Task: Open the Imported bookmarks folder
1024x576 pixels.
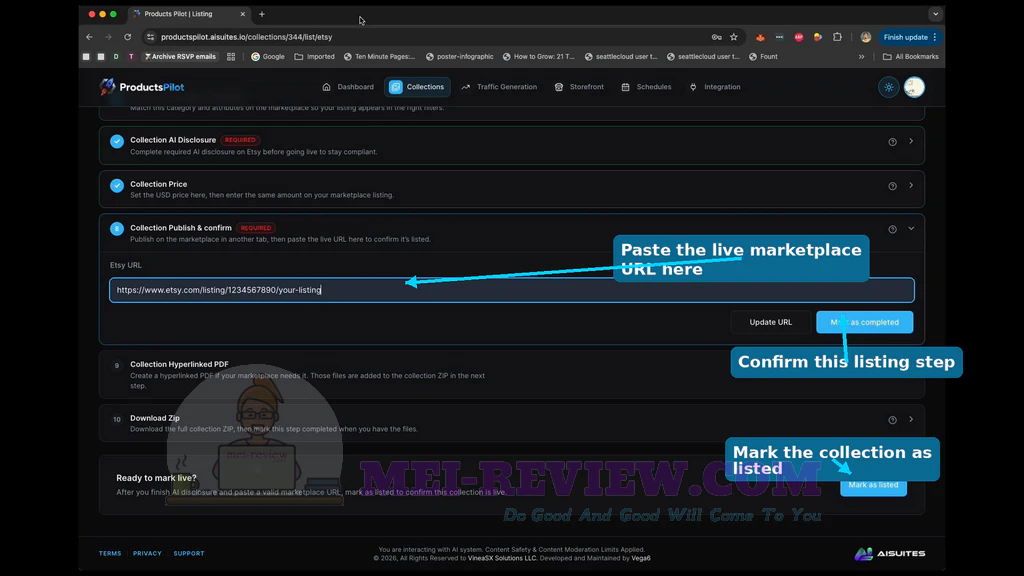Action: [x=314, y=57]
